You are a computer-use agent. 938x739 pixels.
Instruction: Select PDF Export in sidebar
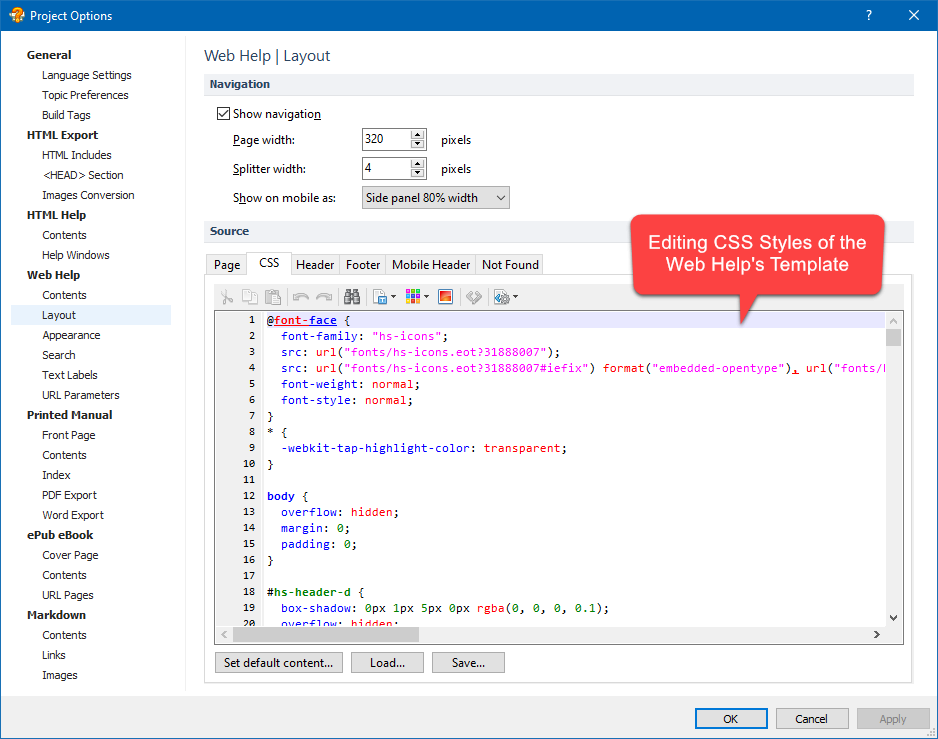69,495
